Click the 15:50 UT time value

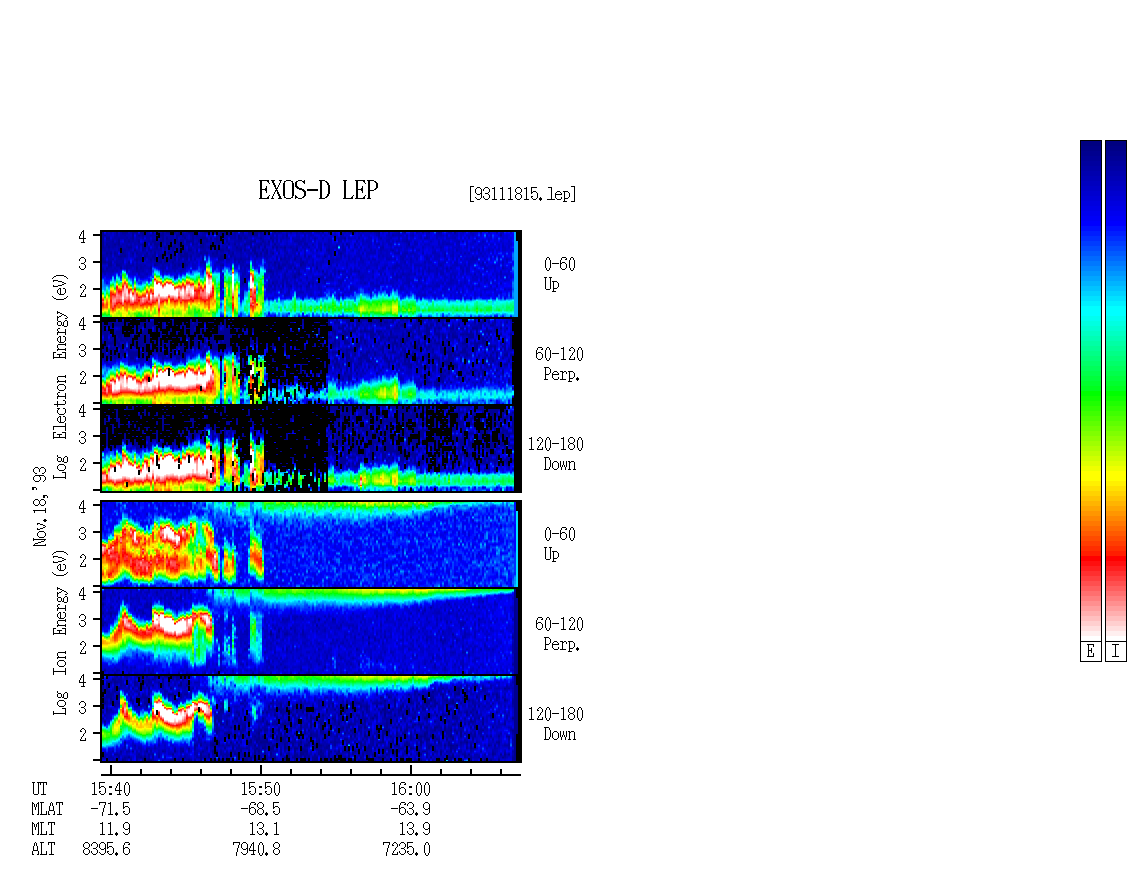(260, 789)
